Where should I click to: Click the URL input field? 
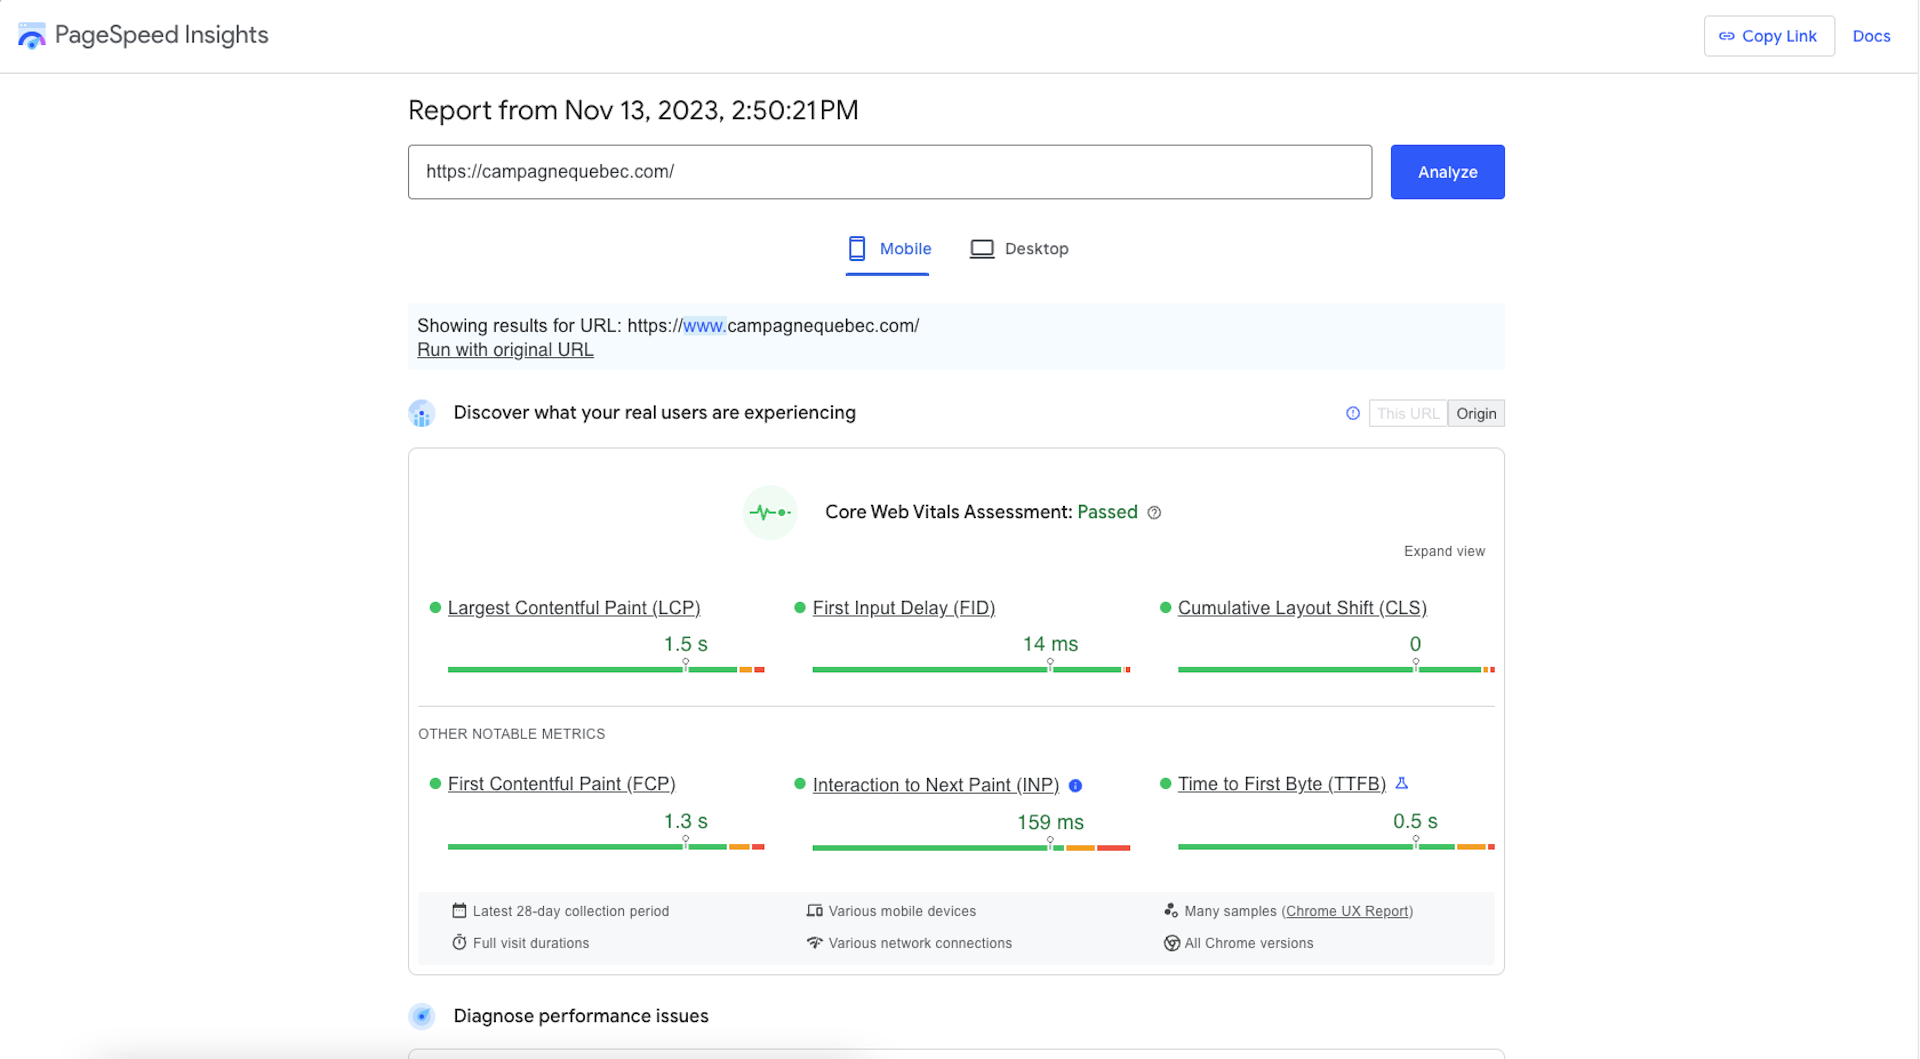889,172
